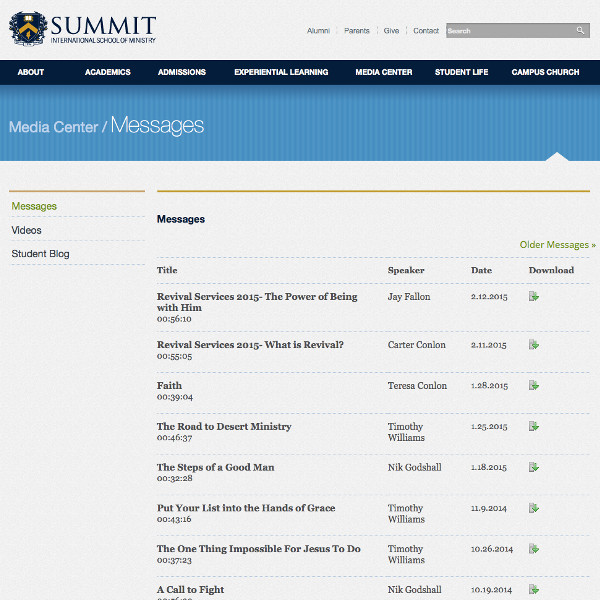Screen dimensions: 600x600
Task: Click the Media Center breadcrumb
Action: point(53,127)
